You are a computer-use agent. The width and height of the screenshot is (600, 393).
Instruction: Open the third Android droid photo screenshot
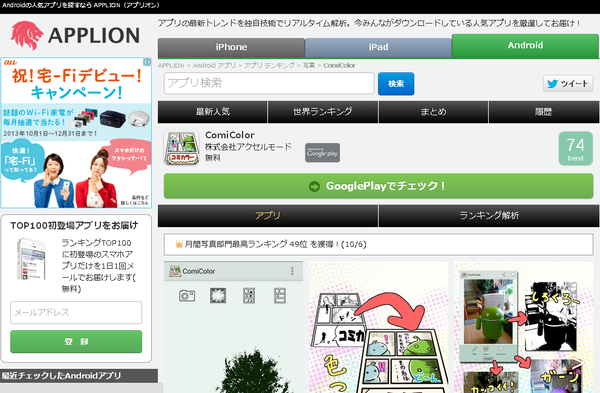coord(523,327)
